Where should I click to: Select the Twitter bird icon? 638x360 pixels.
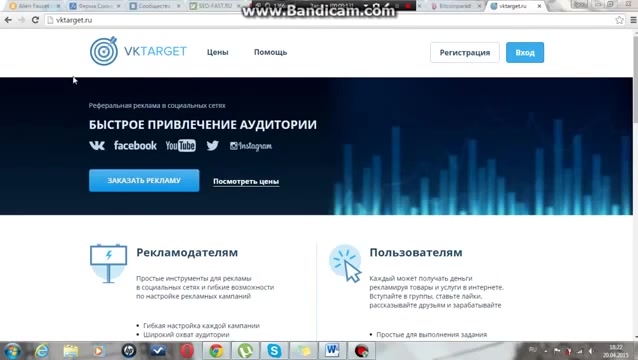click(x=212, y=145)
